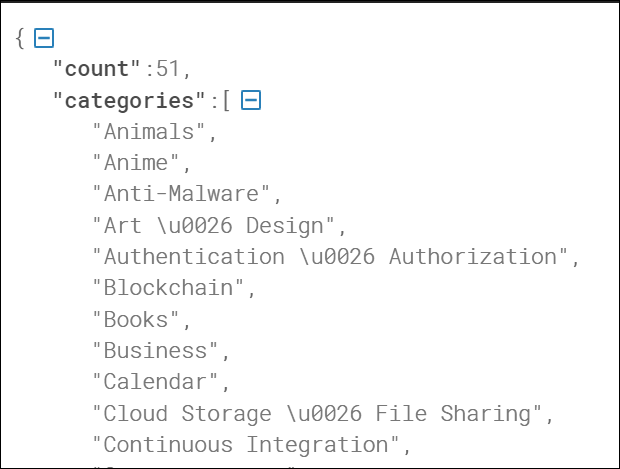Click the word Authentication in the list

[x=194, y=256]
